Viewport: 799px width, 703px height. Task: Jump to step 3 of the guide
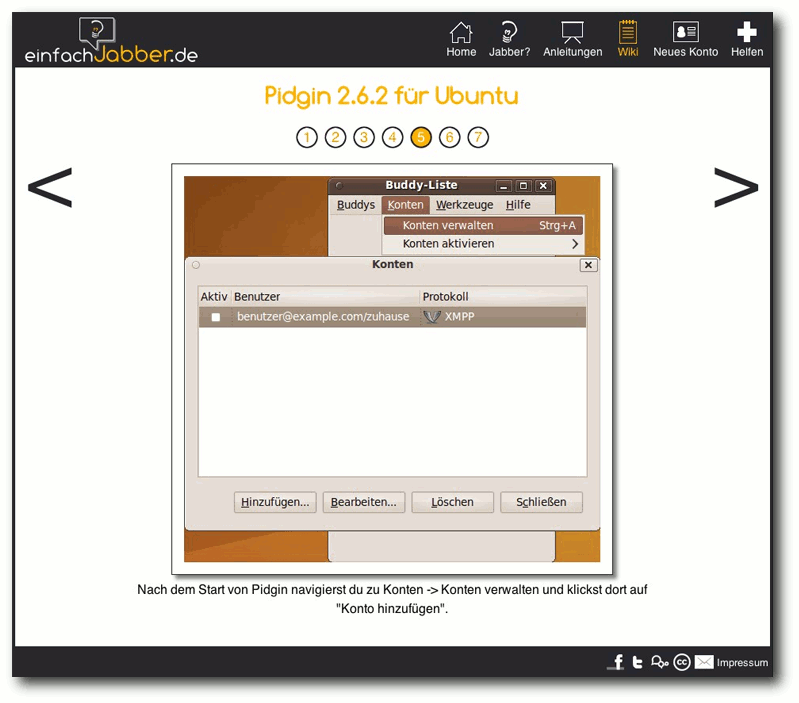(364, 137)
